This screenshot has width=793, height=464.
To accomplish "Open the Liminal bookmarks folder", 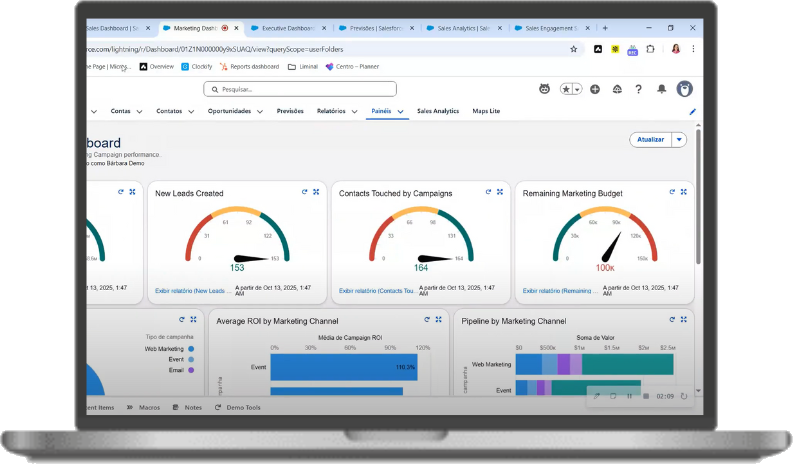I will pyautogui.click(x=303, y=67).
